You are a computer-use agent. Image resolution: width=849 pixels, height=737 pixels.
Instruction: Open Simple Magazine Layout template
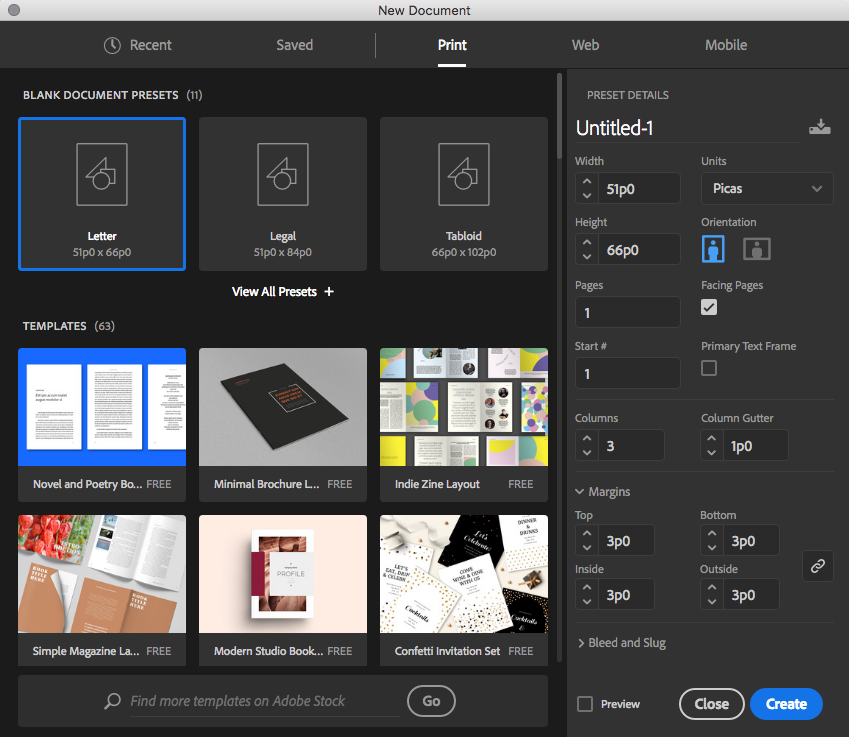(x=102, y=590)
